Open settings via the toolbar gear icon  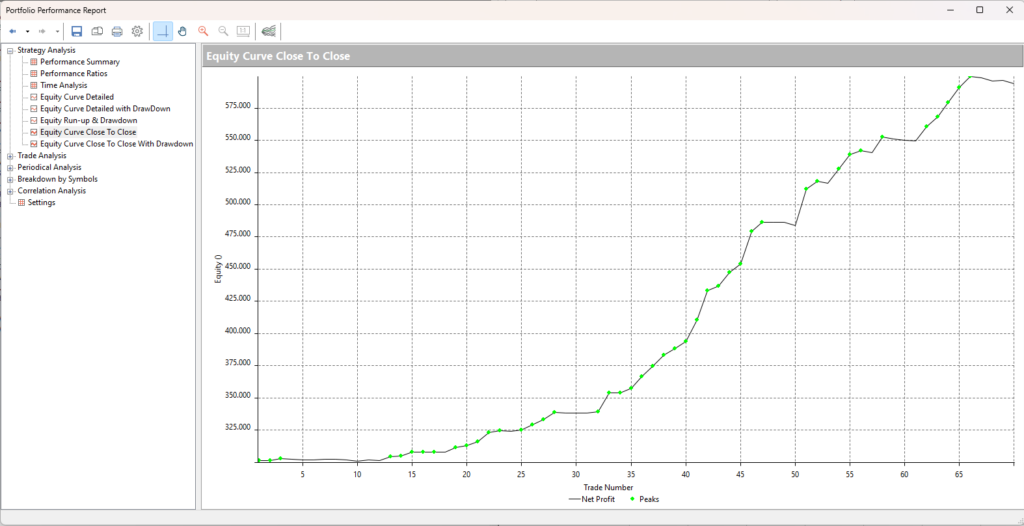[x=137, y=31]
